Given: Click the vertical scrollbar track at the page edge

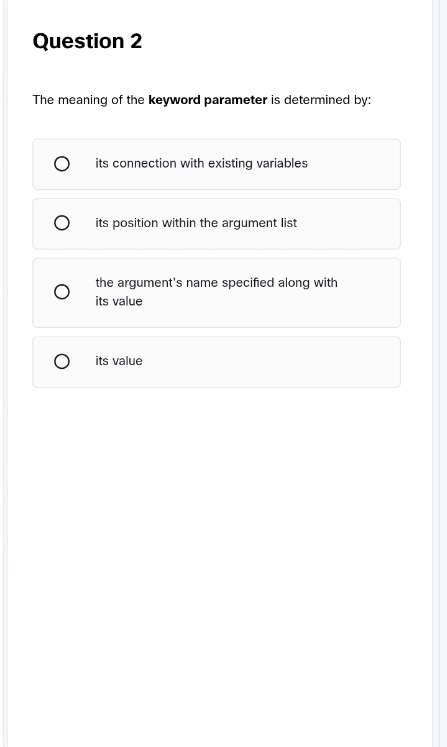Looking at the screenshot, I should coord(443,374).
